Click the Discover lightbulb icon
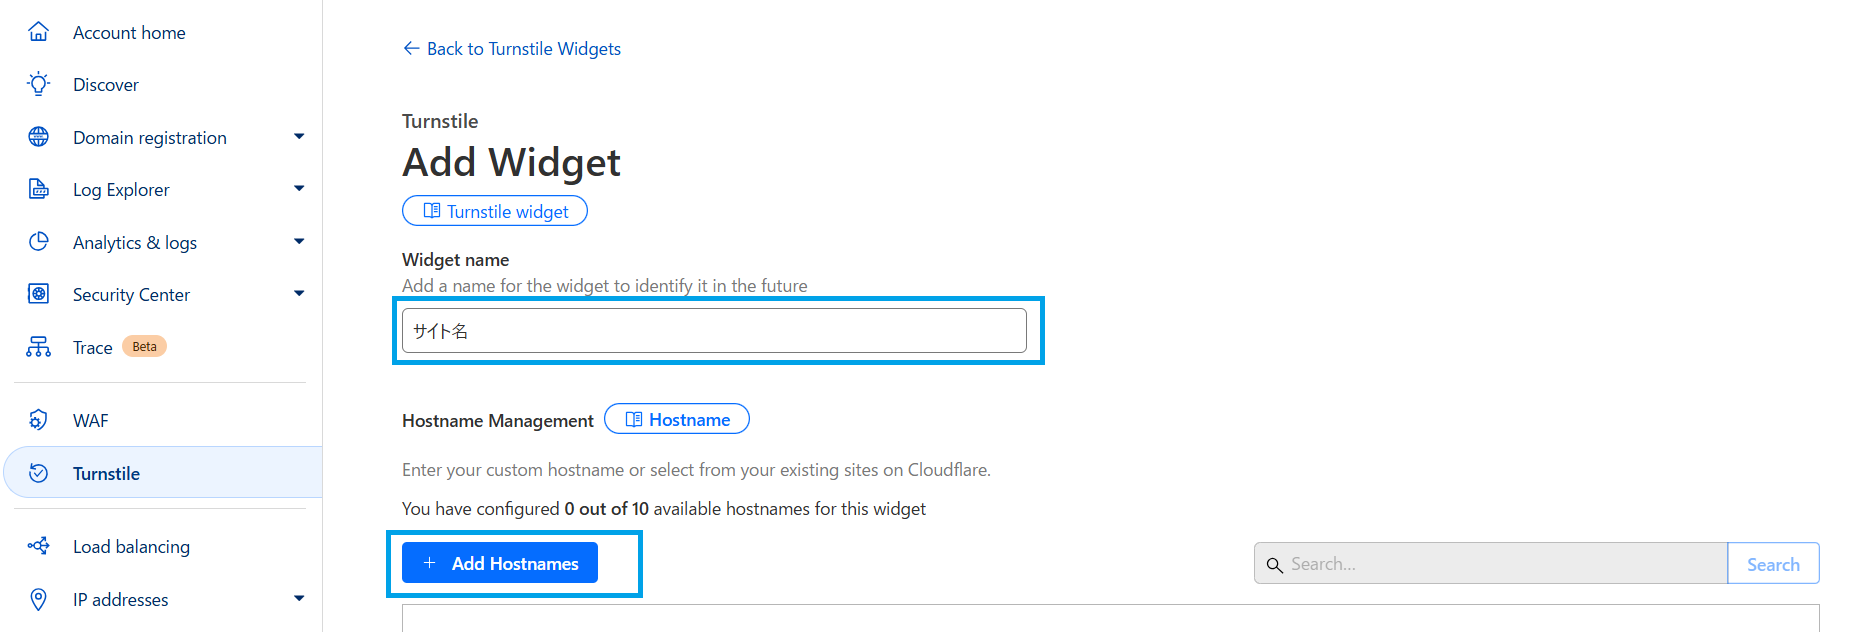This screenshot has height=632, width=1863. click(38, 84)
